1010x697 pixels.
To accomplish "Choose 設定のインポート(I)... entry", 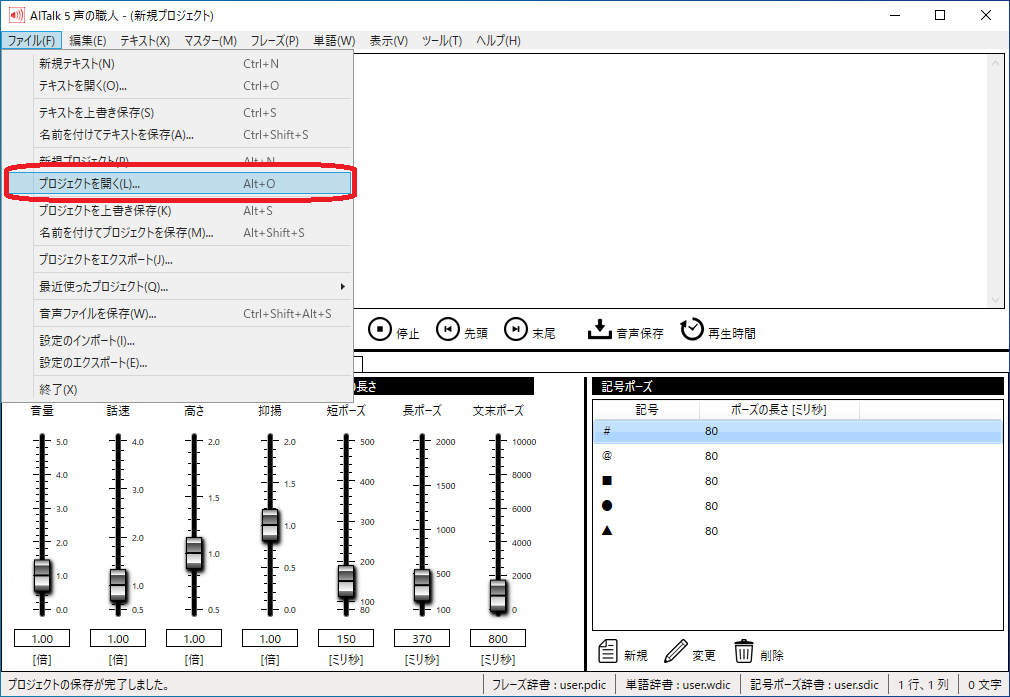I will pos(178,341).
